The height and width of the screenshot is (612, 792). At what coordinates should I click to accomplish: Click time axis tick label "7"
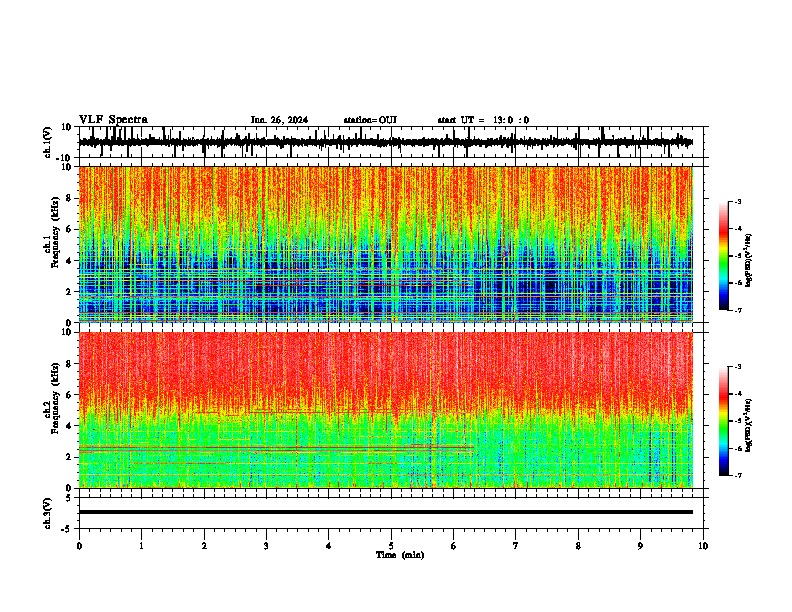click(x=516, y=546)
